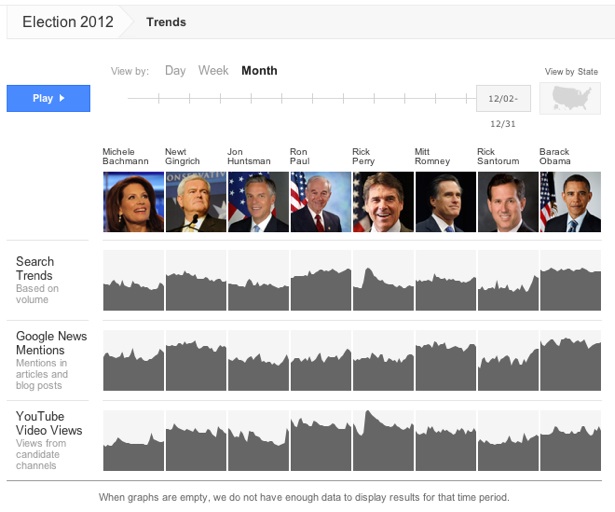Click Barack Obama's YouTube views graph
Viewport: 615px width, 512px height.
click(570, 441)
